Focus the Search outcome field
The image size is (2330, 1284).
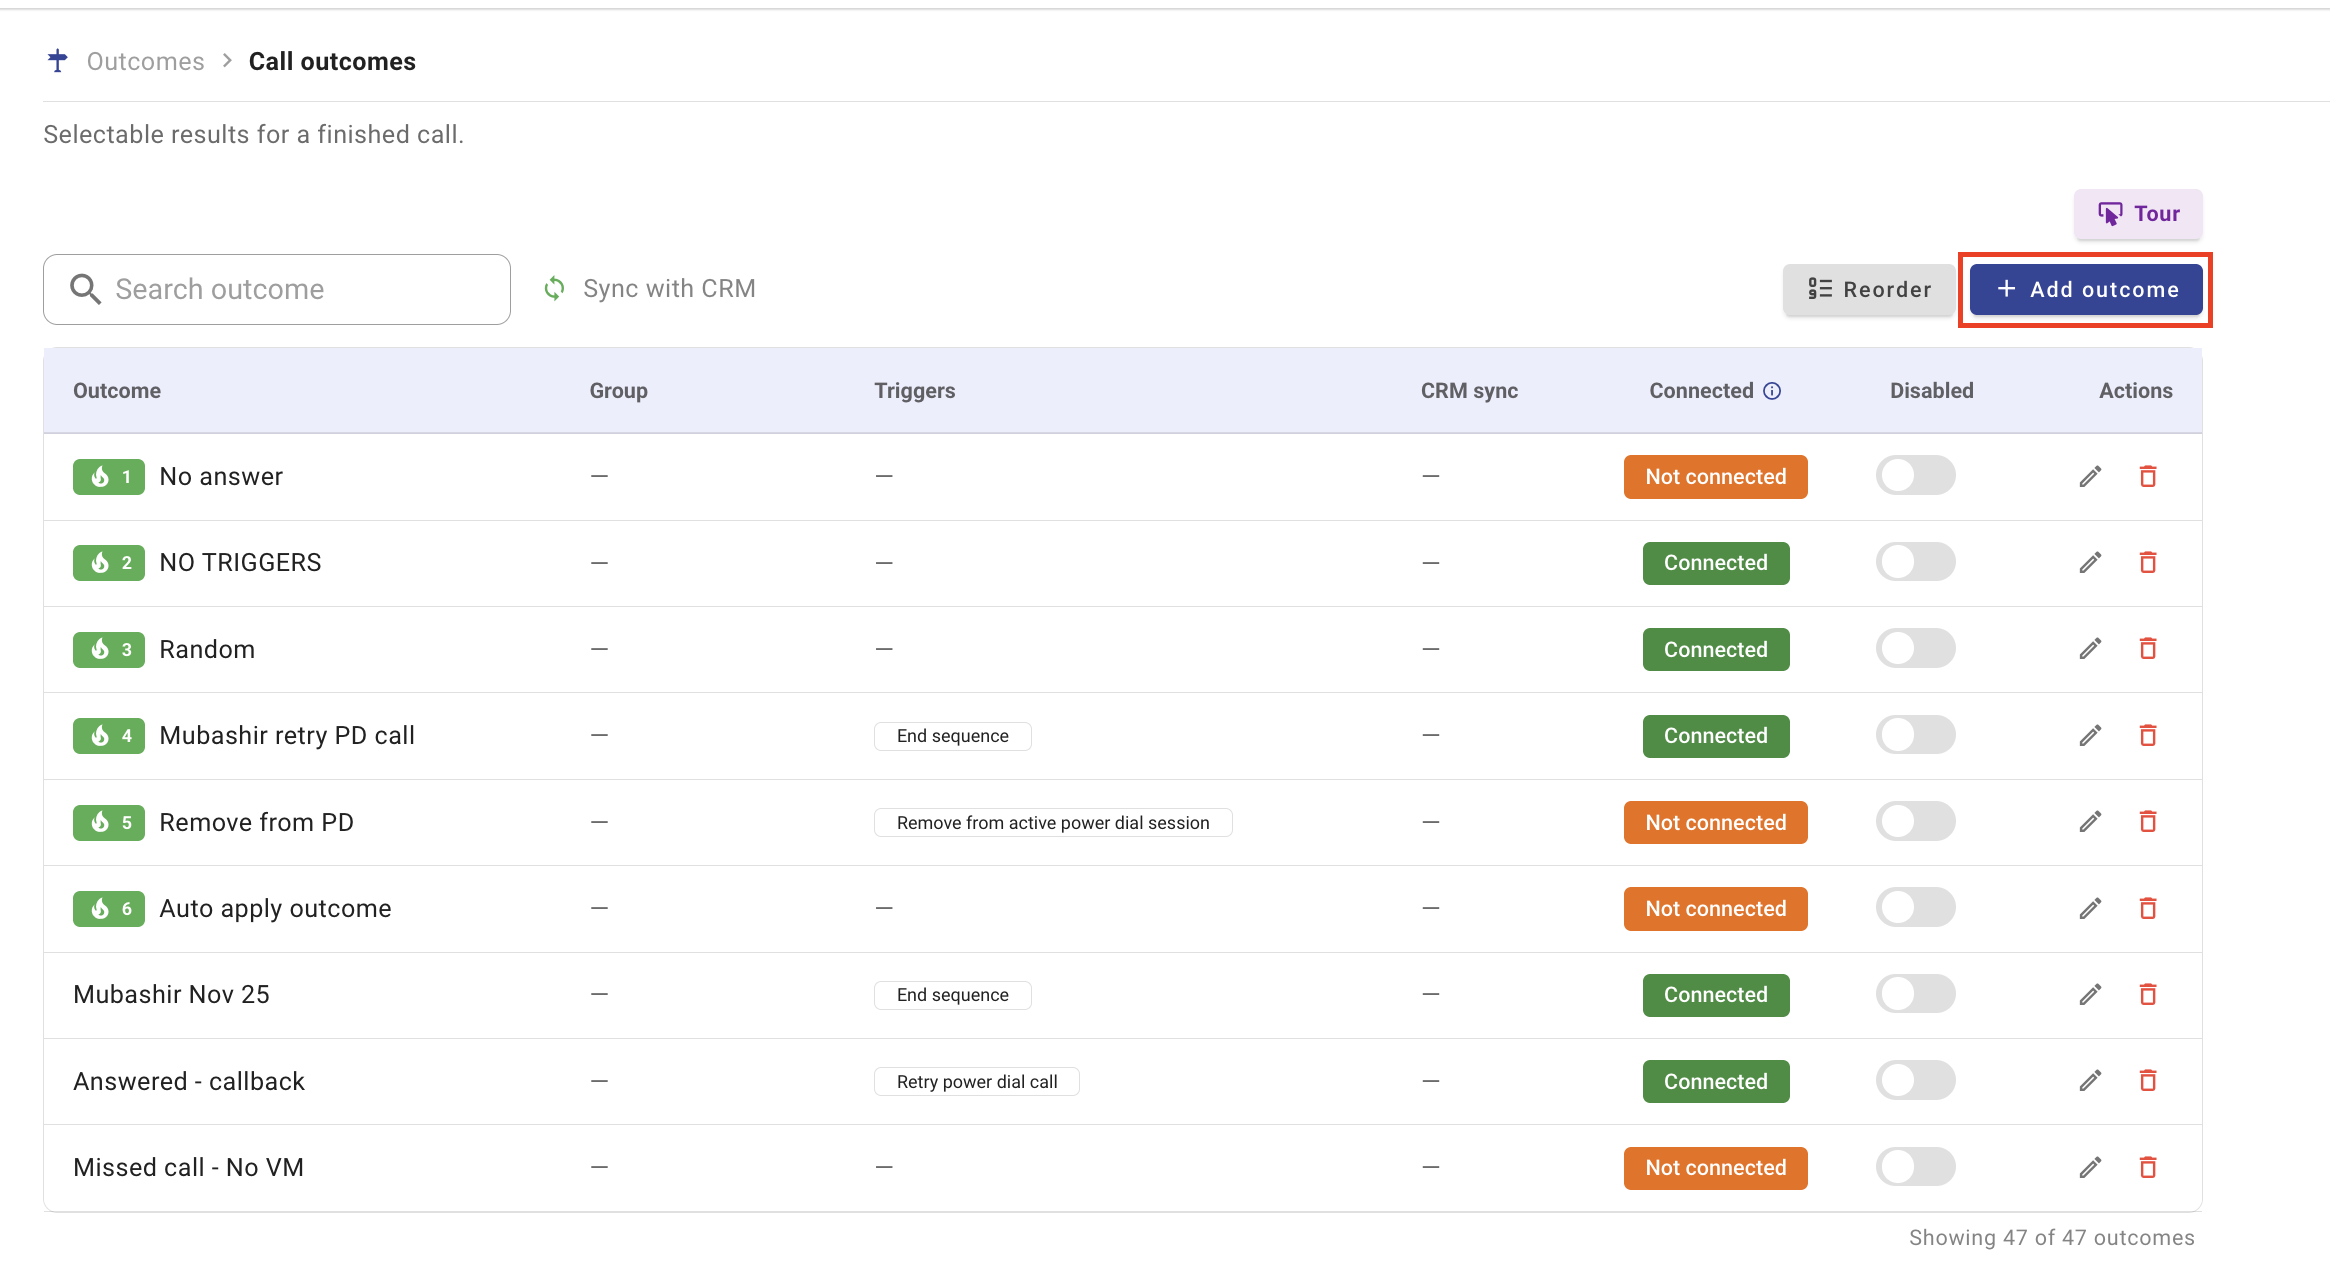(277, 289)
